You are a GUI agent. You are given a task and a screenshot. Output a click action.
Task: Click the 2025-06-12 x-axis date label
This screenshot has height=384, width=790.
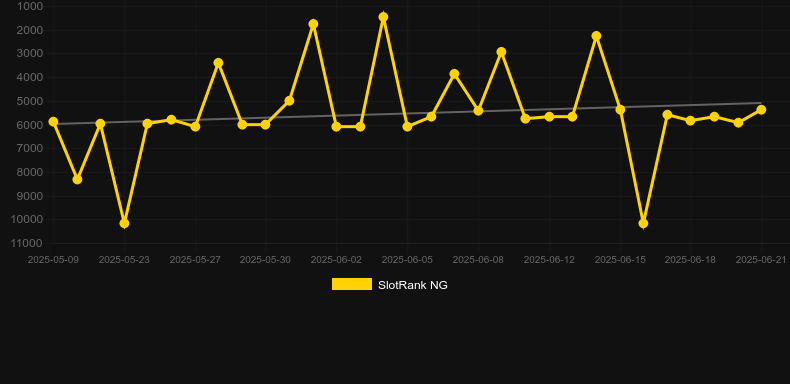[x=549, y=260]
